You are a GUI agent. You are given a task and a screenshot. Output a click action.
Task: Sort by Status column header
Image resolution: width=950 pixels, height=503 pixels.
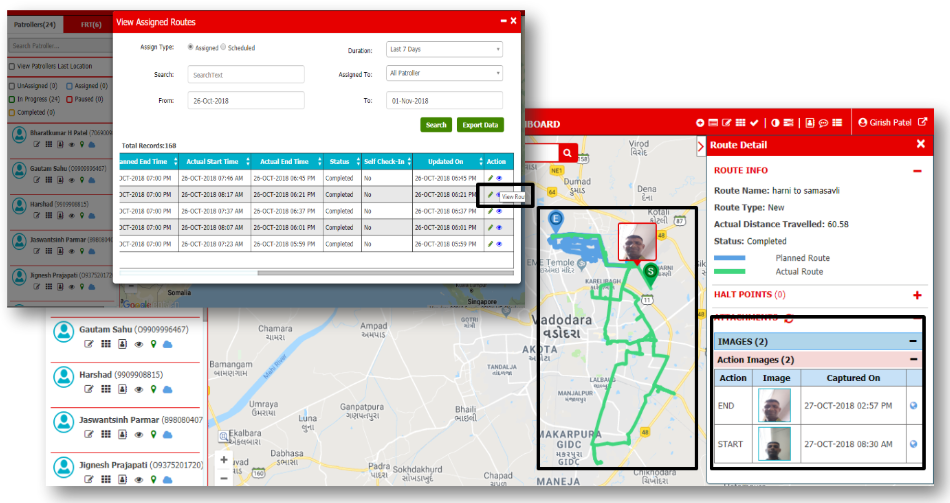342,162
